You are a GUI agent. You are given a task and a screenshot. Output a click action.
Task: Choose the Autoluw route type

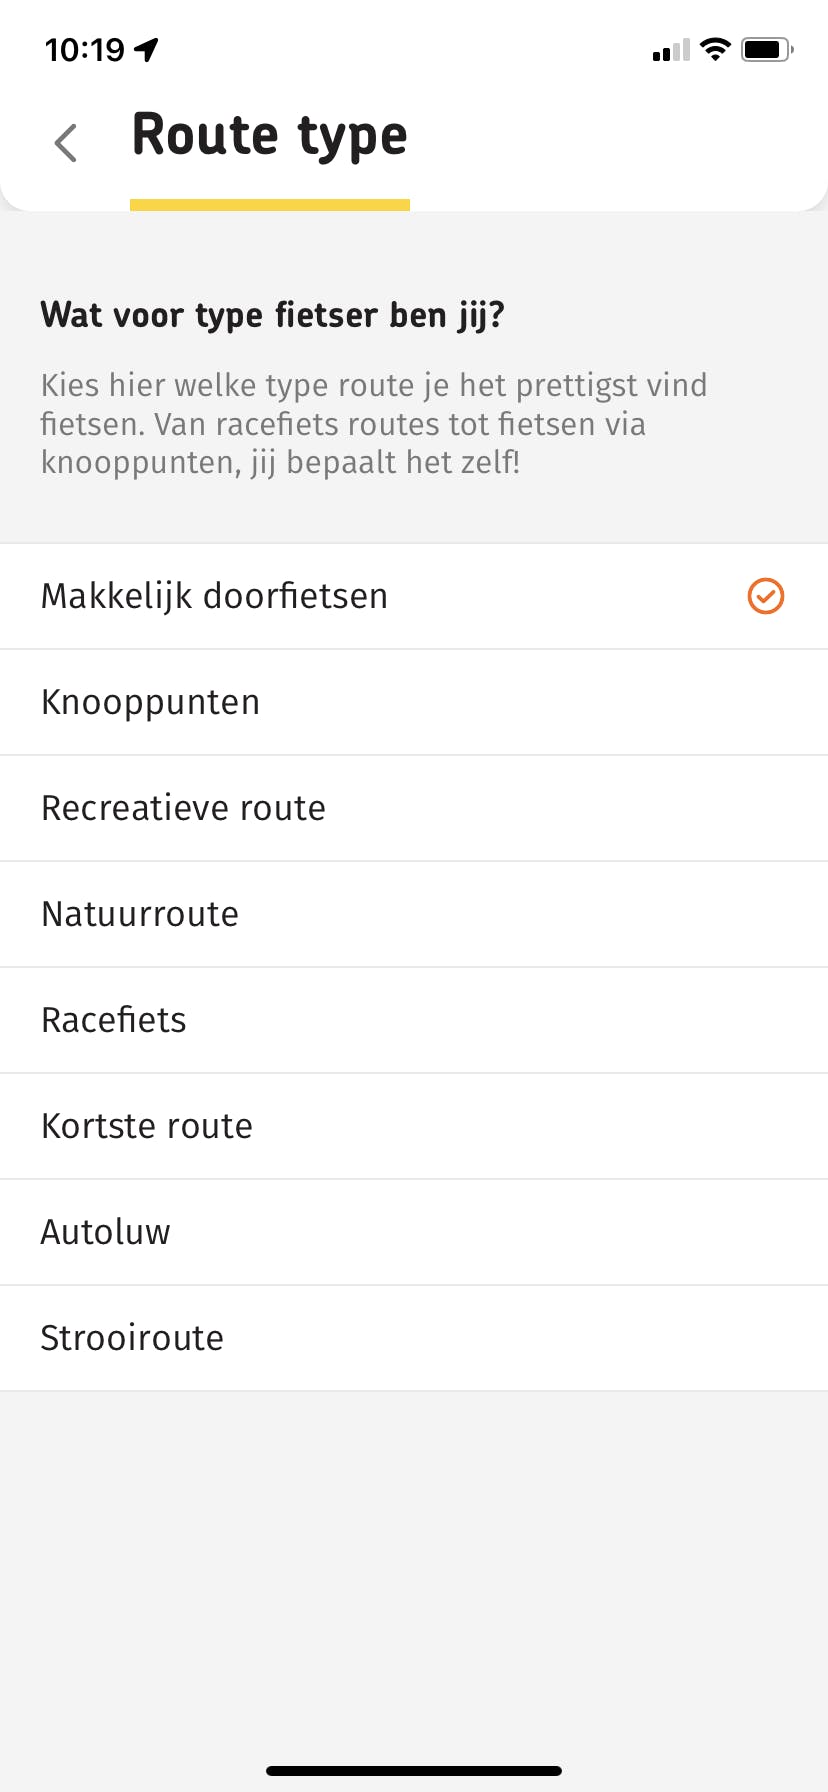click(x=106, y=1232)
